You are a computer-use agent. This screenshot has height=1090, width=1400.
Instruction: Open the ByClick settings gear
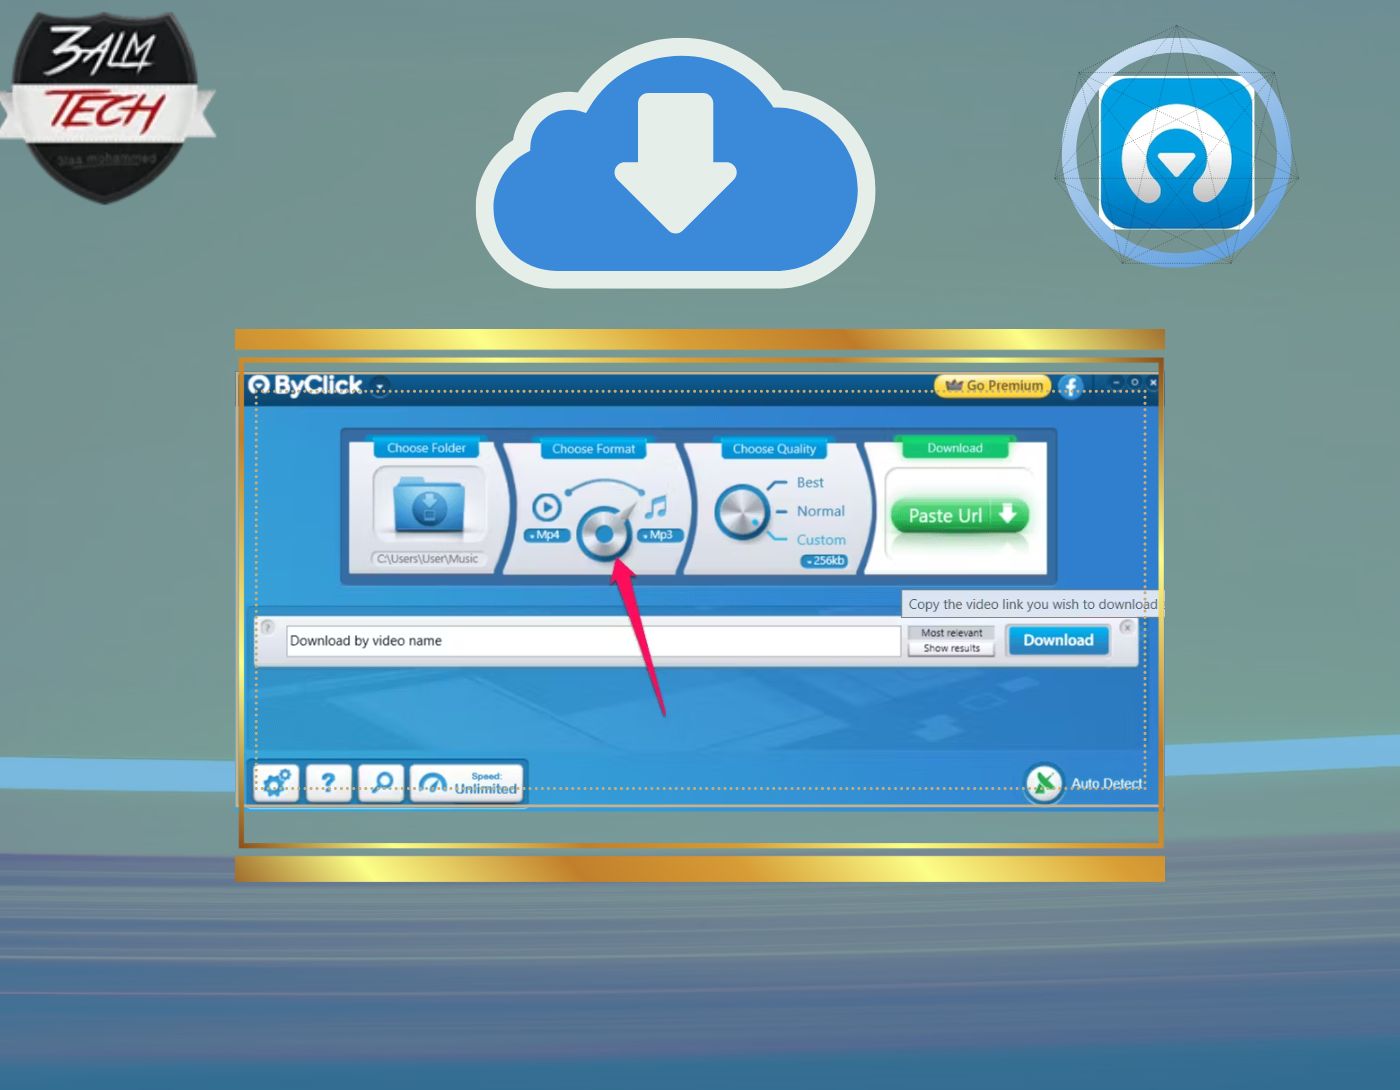276,782
